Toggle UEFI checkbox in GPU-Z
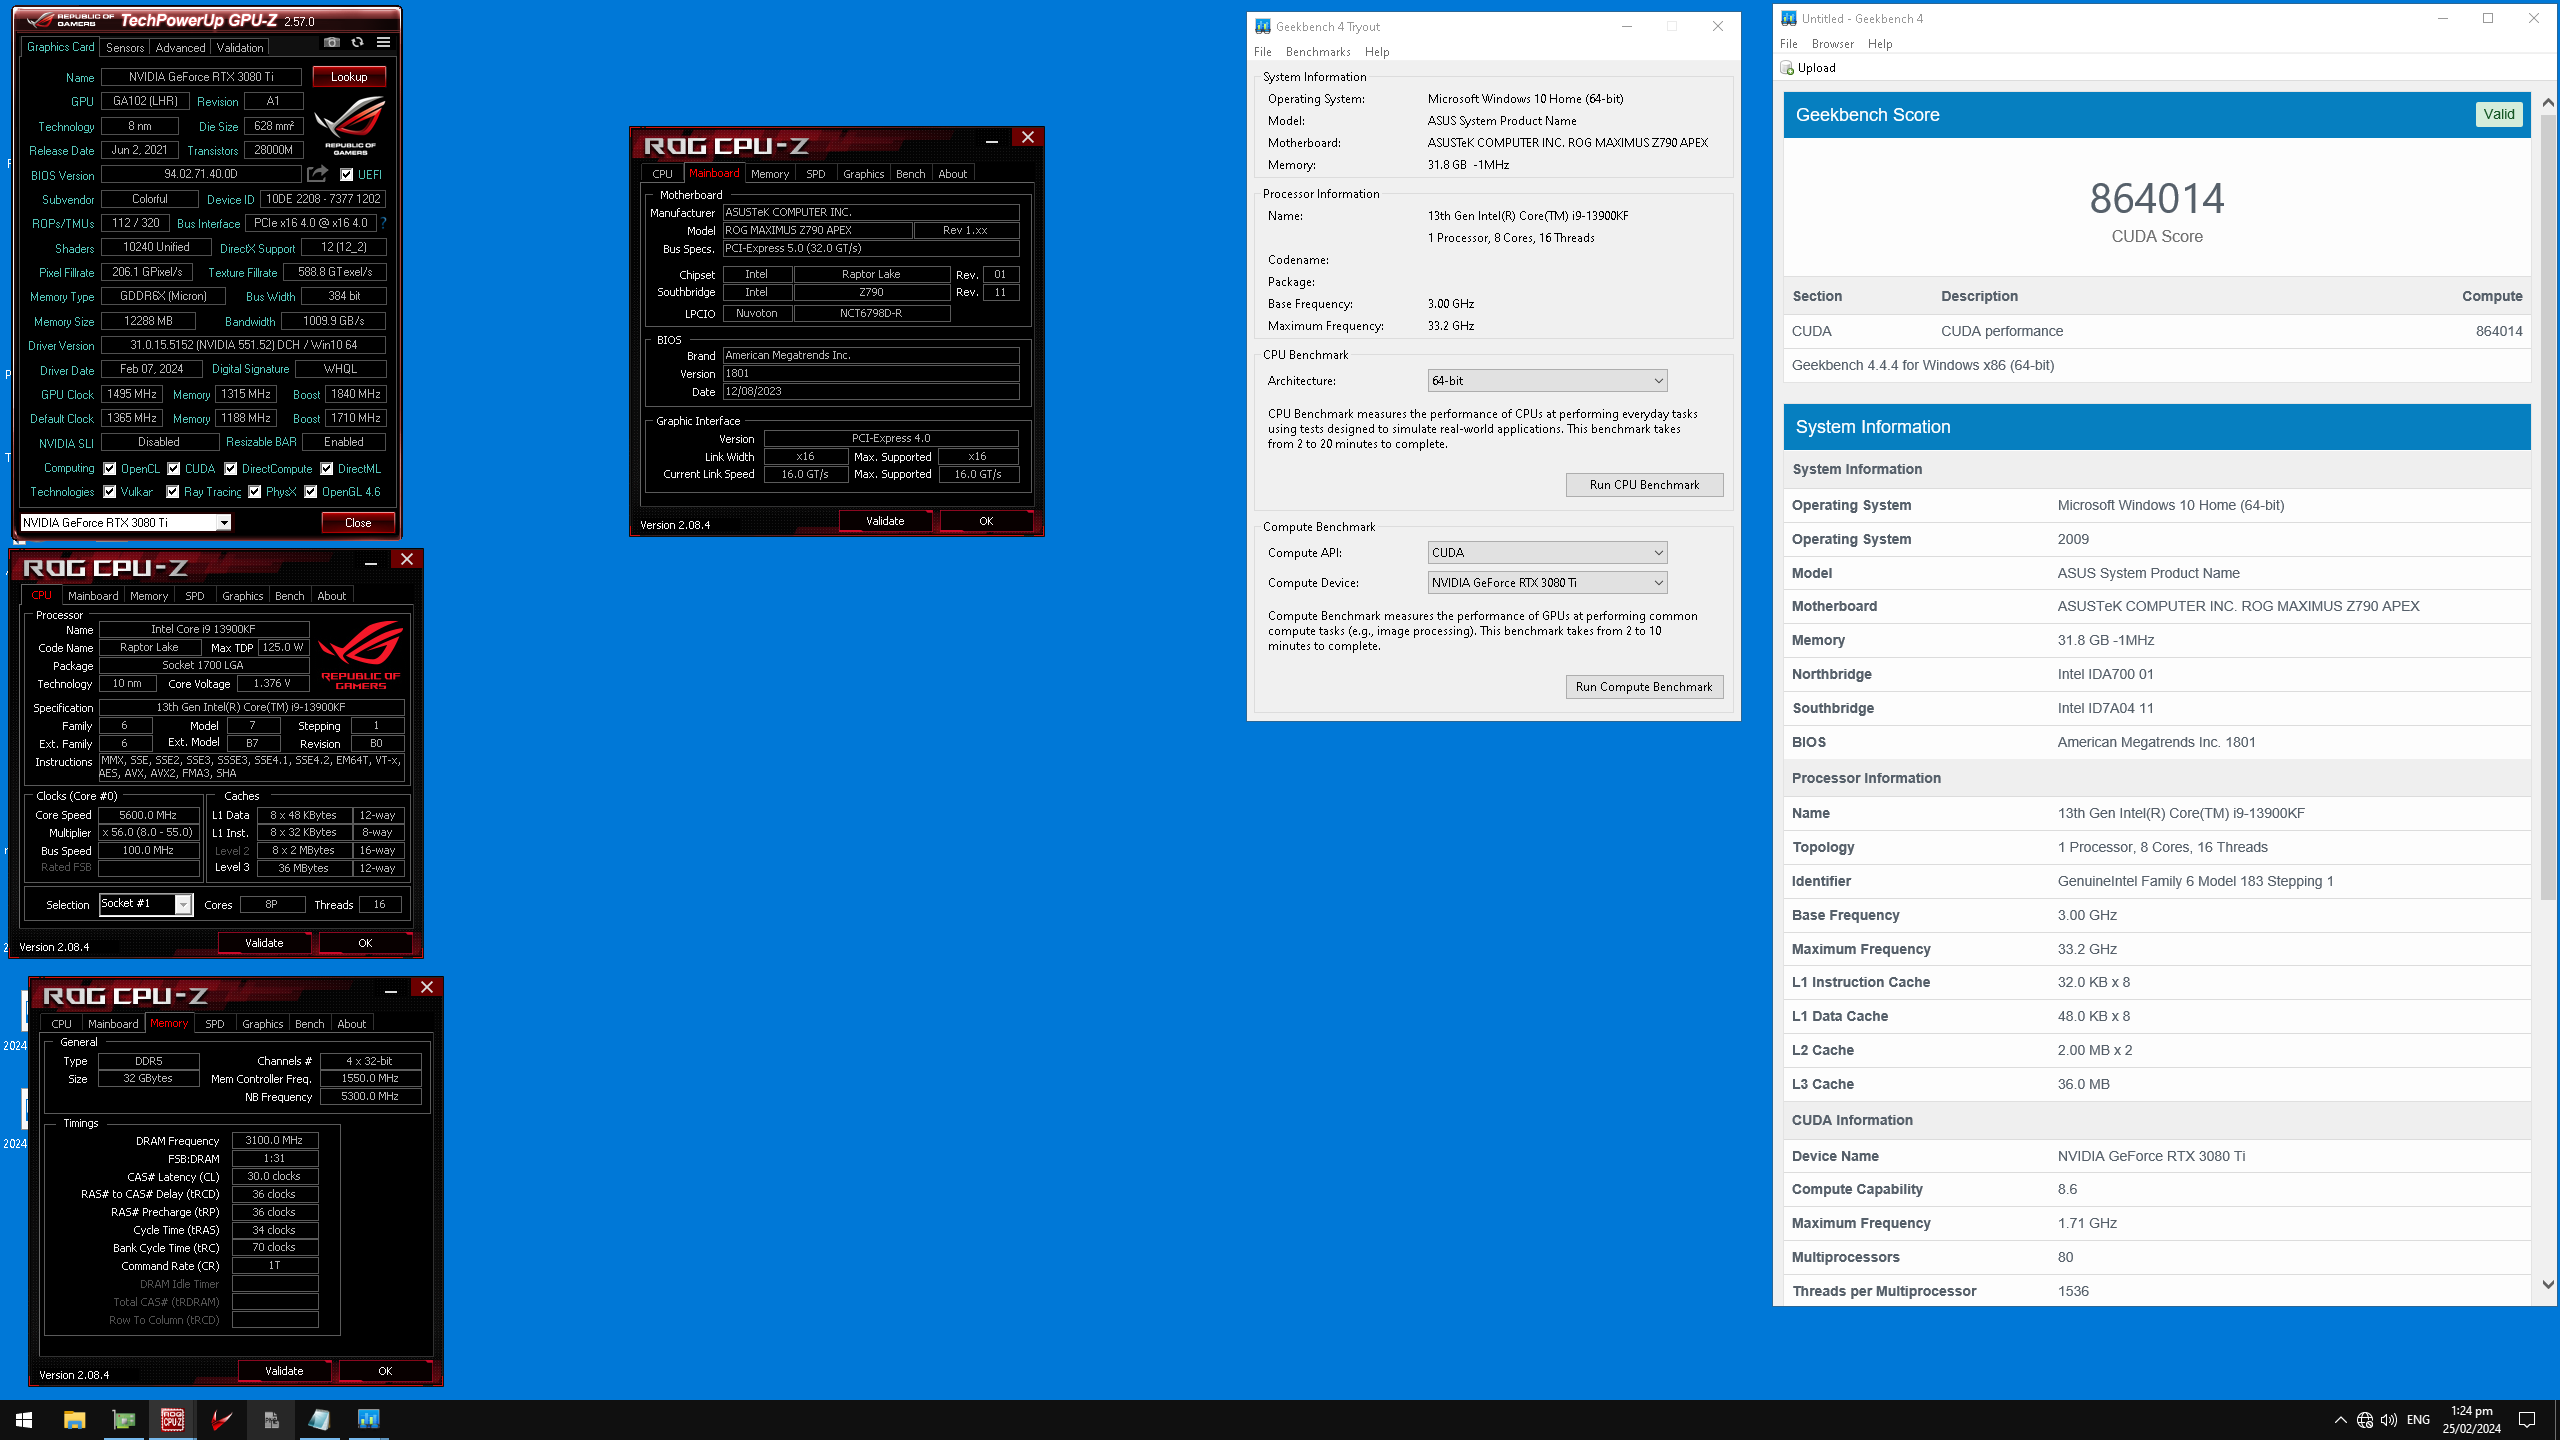Image resolution: width=2560 pixels, height=1440 pixels. click(346, 175)
